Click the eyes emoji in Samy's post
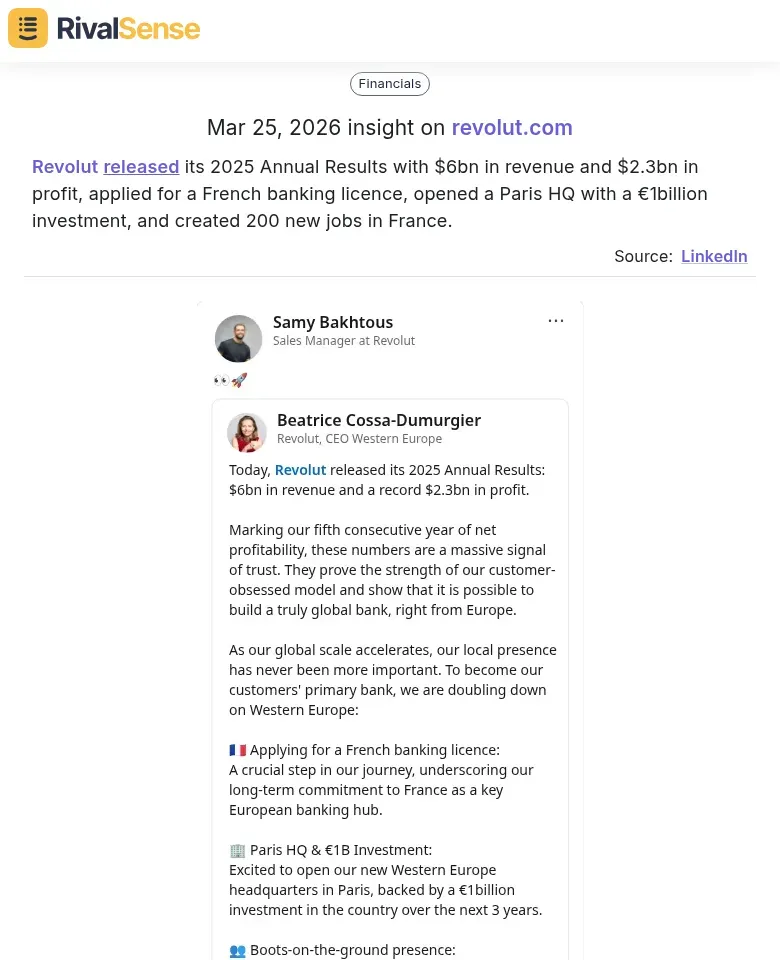This screenshot has width=780, height=960. click(x=221, y=380)
